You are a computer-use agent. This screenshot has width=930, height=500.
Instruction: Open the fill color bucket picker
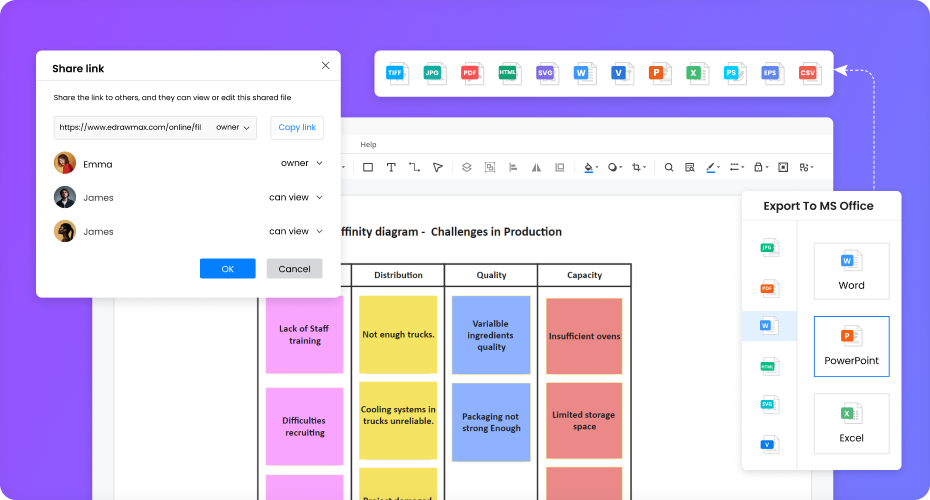coord(589,167)
